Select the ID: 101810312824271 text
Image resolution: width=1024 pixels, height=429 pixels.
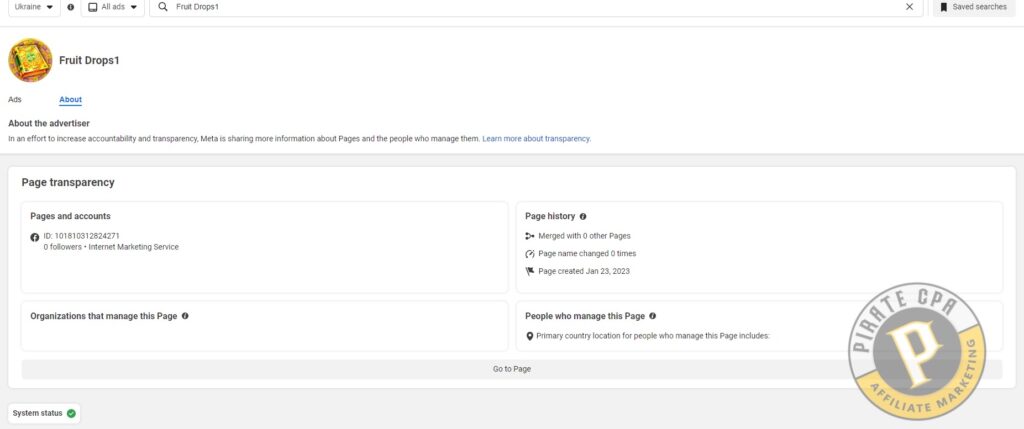82,236
